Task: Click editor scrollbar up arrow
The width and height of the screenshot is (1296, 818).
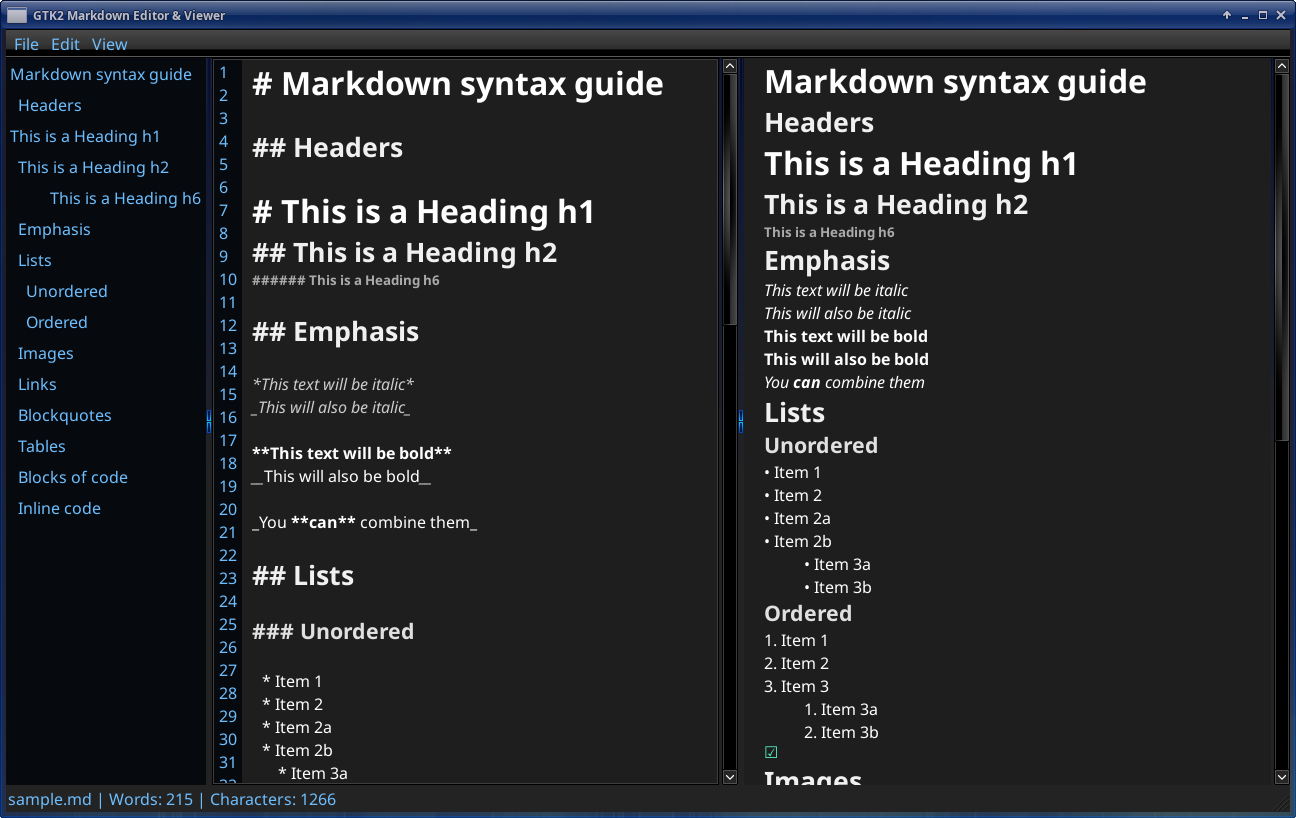Action: pyautogui.click(x=730, y=67)
